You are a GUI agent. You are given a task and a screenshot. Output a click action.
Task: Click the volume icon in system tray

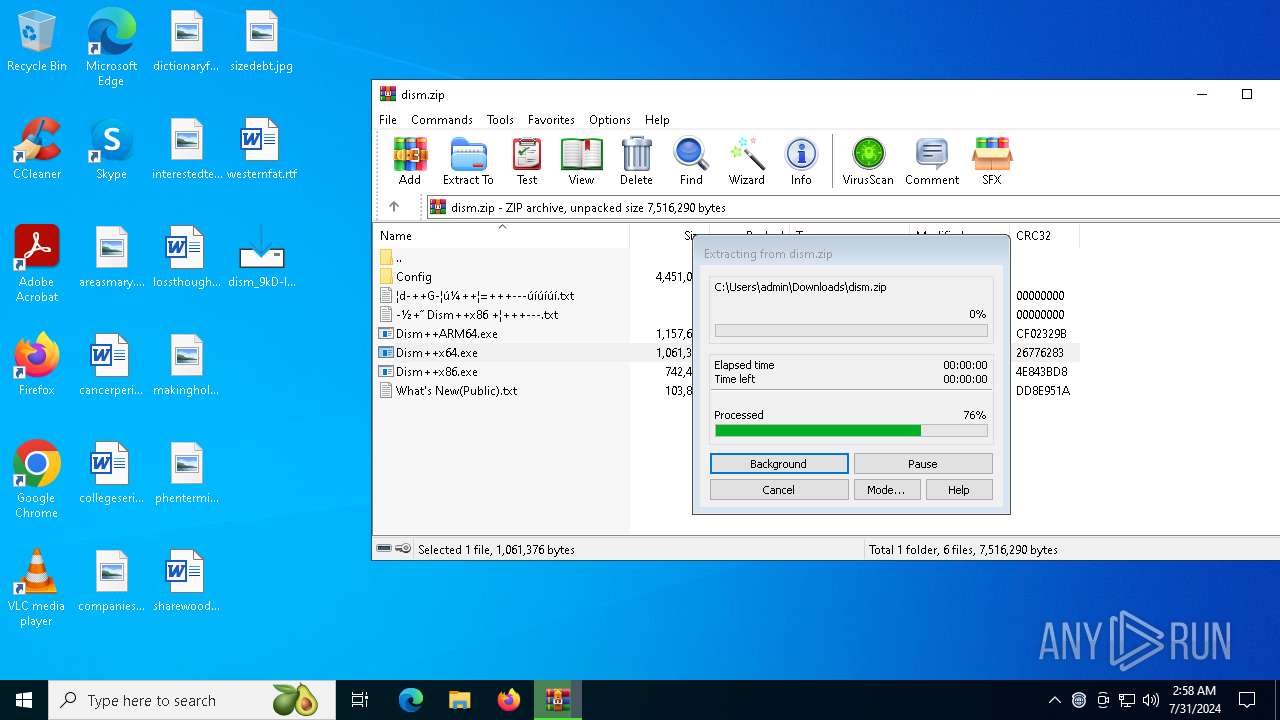(1151, 700)
